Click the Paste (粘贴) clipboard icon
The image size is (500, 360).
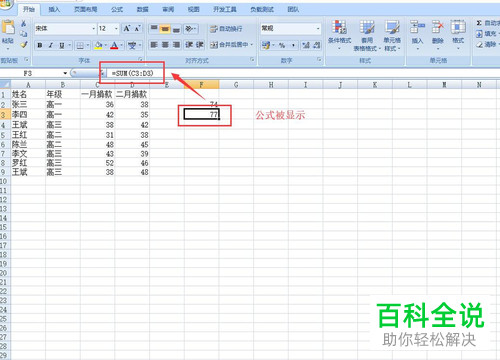(8, 27)
